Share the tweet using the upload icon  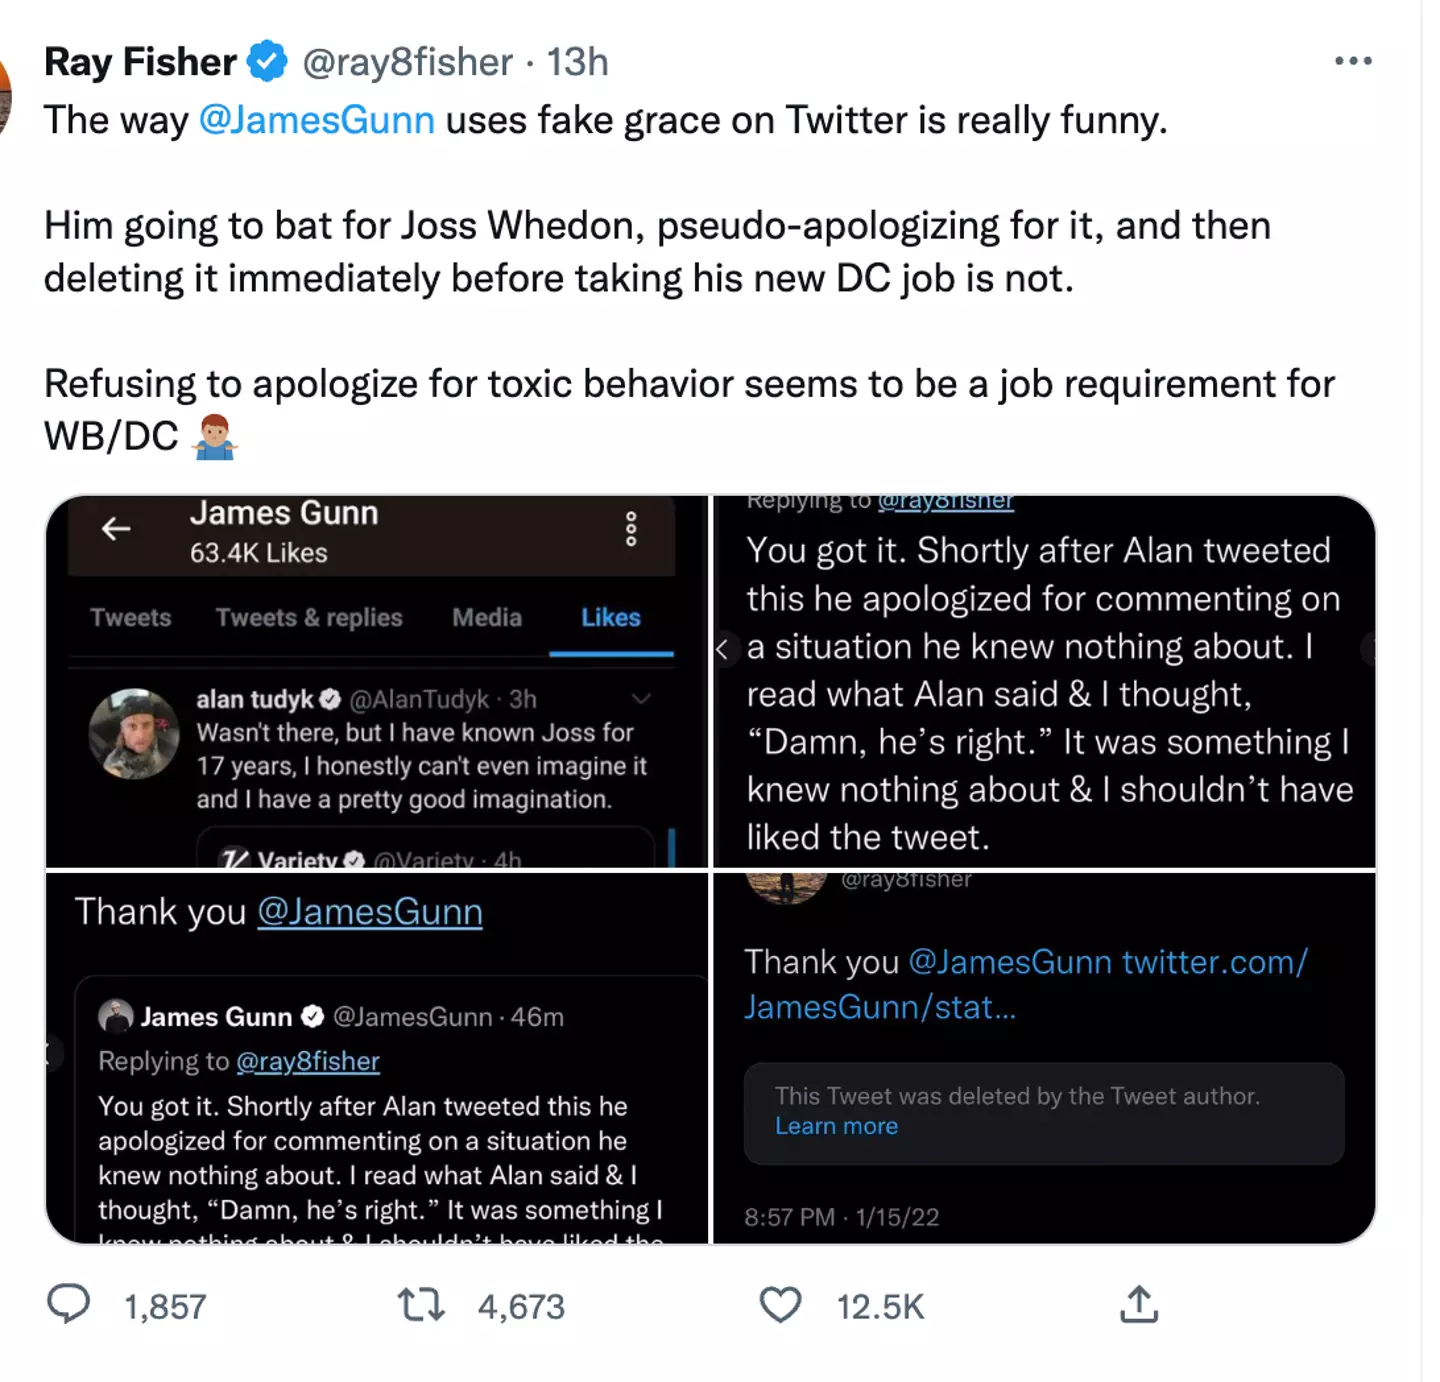click(x=1140, y=1303)
